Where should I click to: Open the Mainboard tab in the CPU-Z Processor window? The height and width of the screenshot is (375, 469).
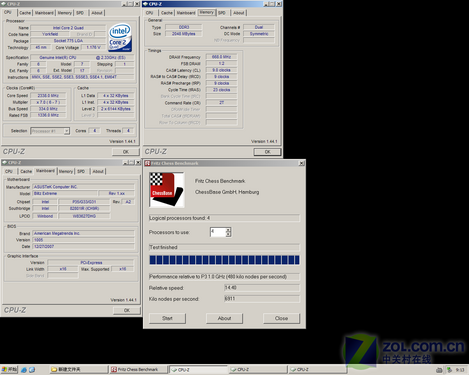coord(44,13)
